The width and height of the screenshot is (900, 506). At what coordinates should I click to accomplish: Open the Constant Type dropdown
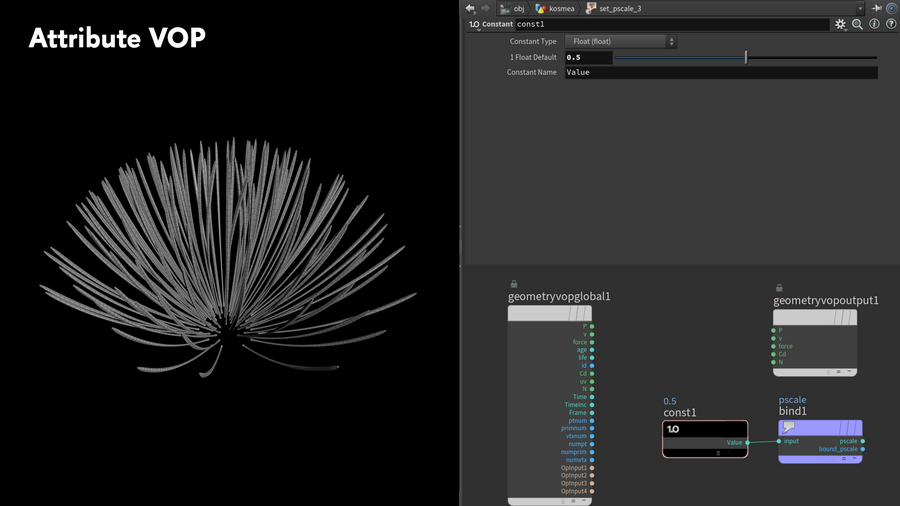click(x=620, y=42)
